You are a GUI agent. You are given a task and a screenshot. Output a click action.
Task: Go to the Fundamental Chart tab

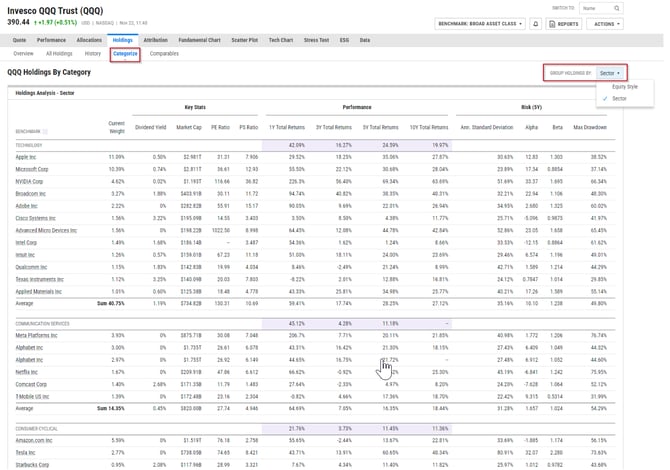tap(201, 41)
